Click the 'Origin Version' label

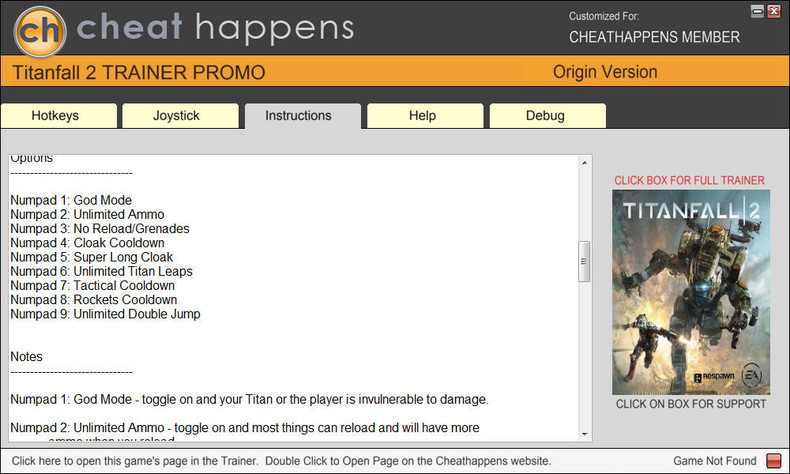605,72
